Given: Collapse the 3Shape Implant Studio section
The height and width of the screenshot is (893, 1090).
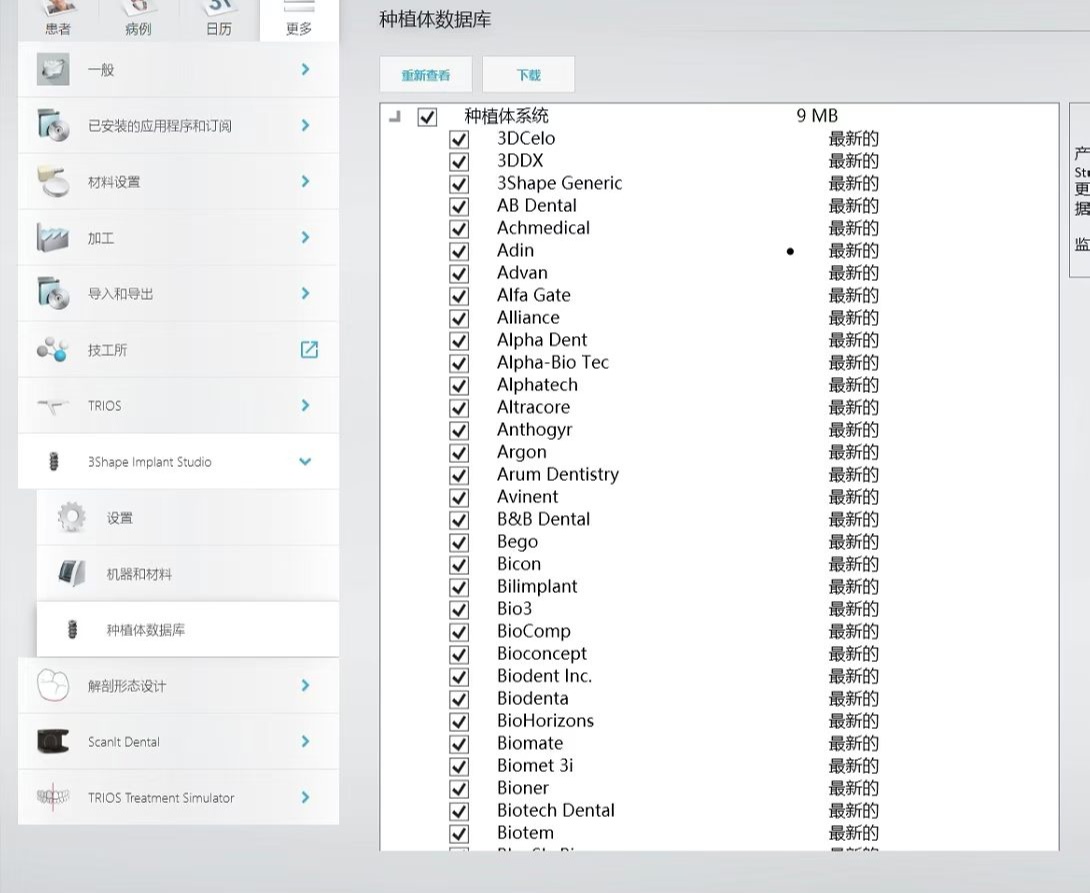Looking at the screenshot, I should pos(304,461).
